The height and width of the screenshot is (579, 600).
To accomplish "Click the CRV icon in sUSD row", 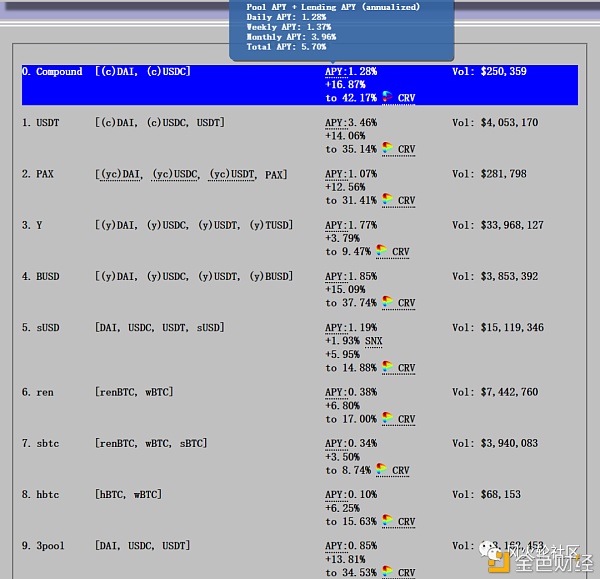I will 387,367.
